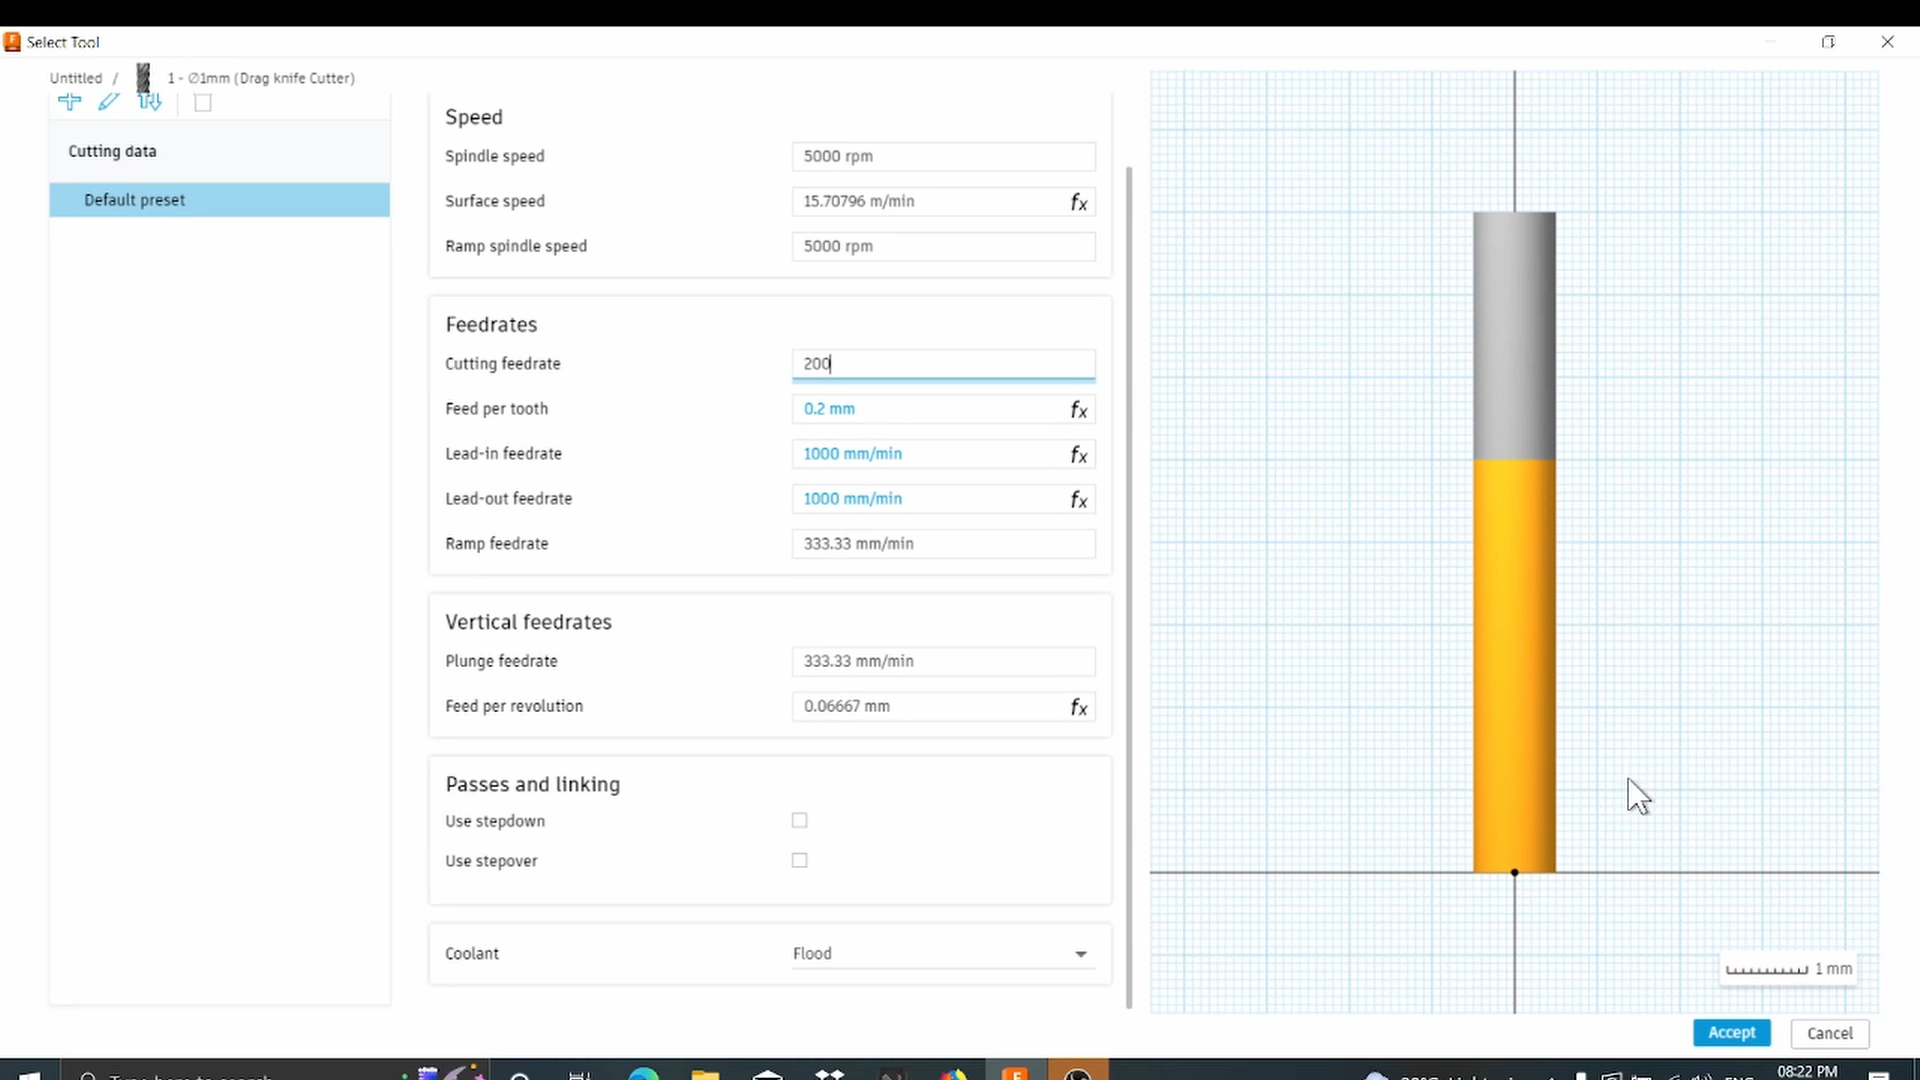Click the Untitled breadcrumb item

(76, 78)
